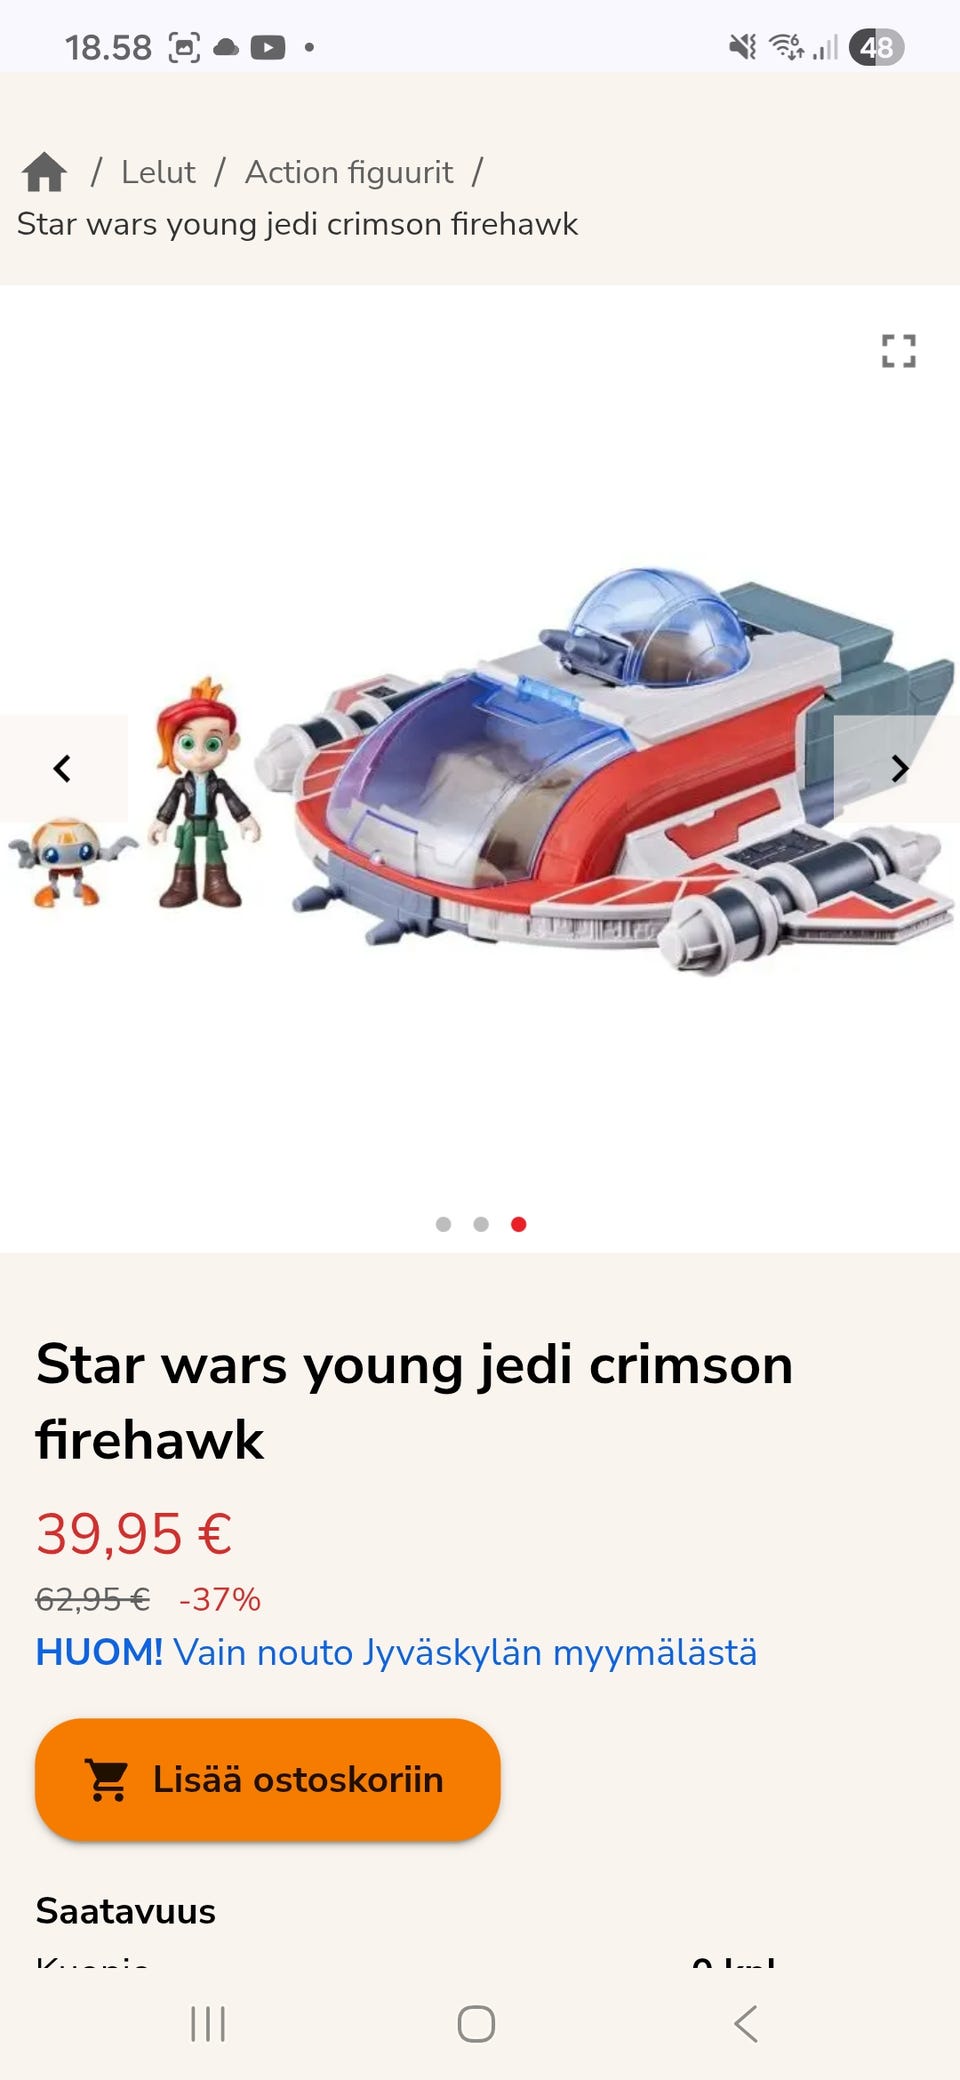Go to Action figuurit breadcrumb
The width and height of the screenshot is (960, 2080).
[349, 172]
